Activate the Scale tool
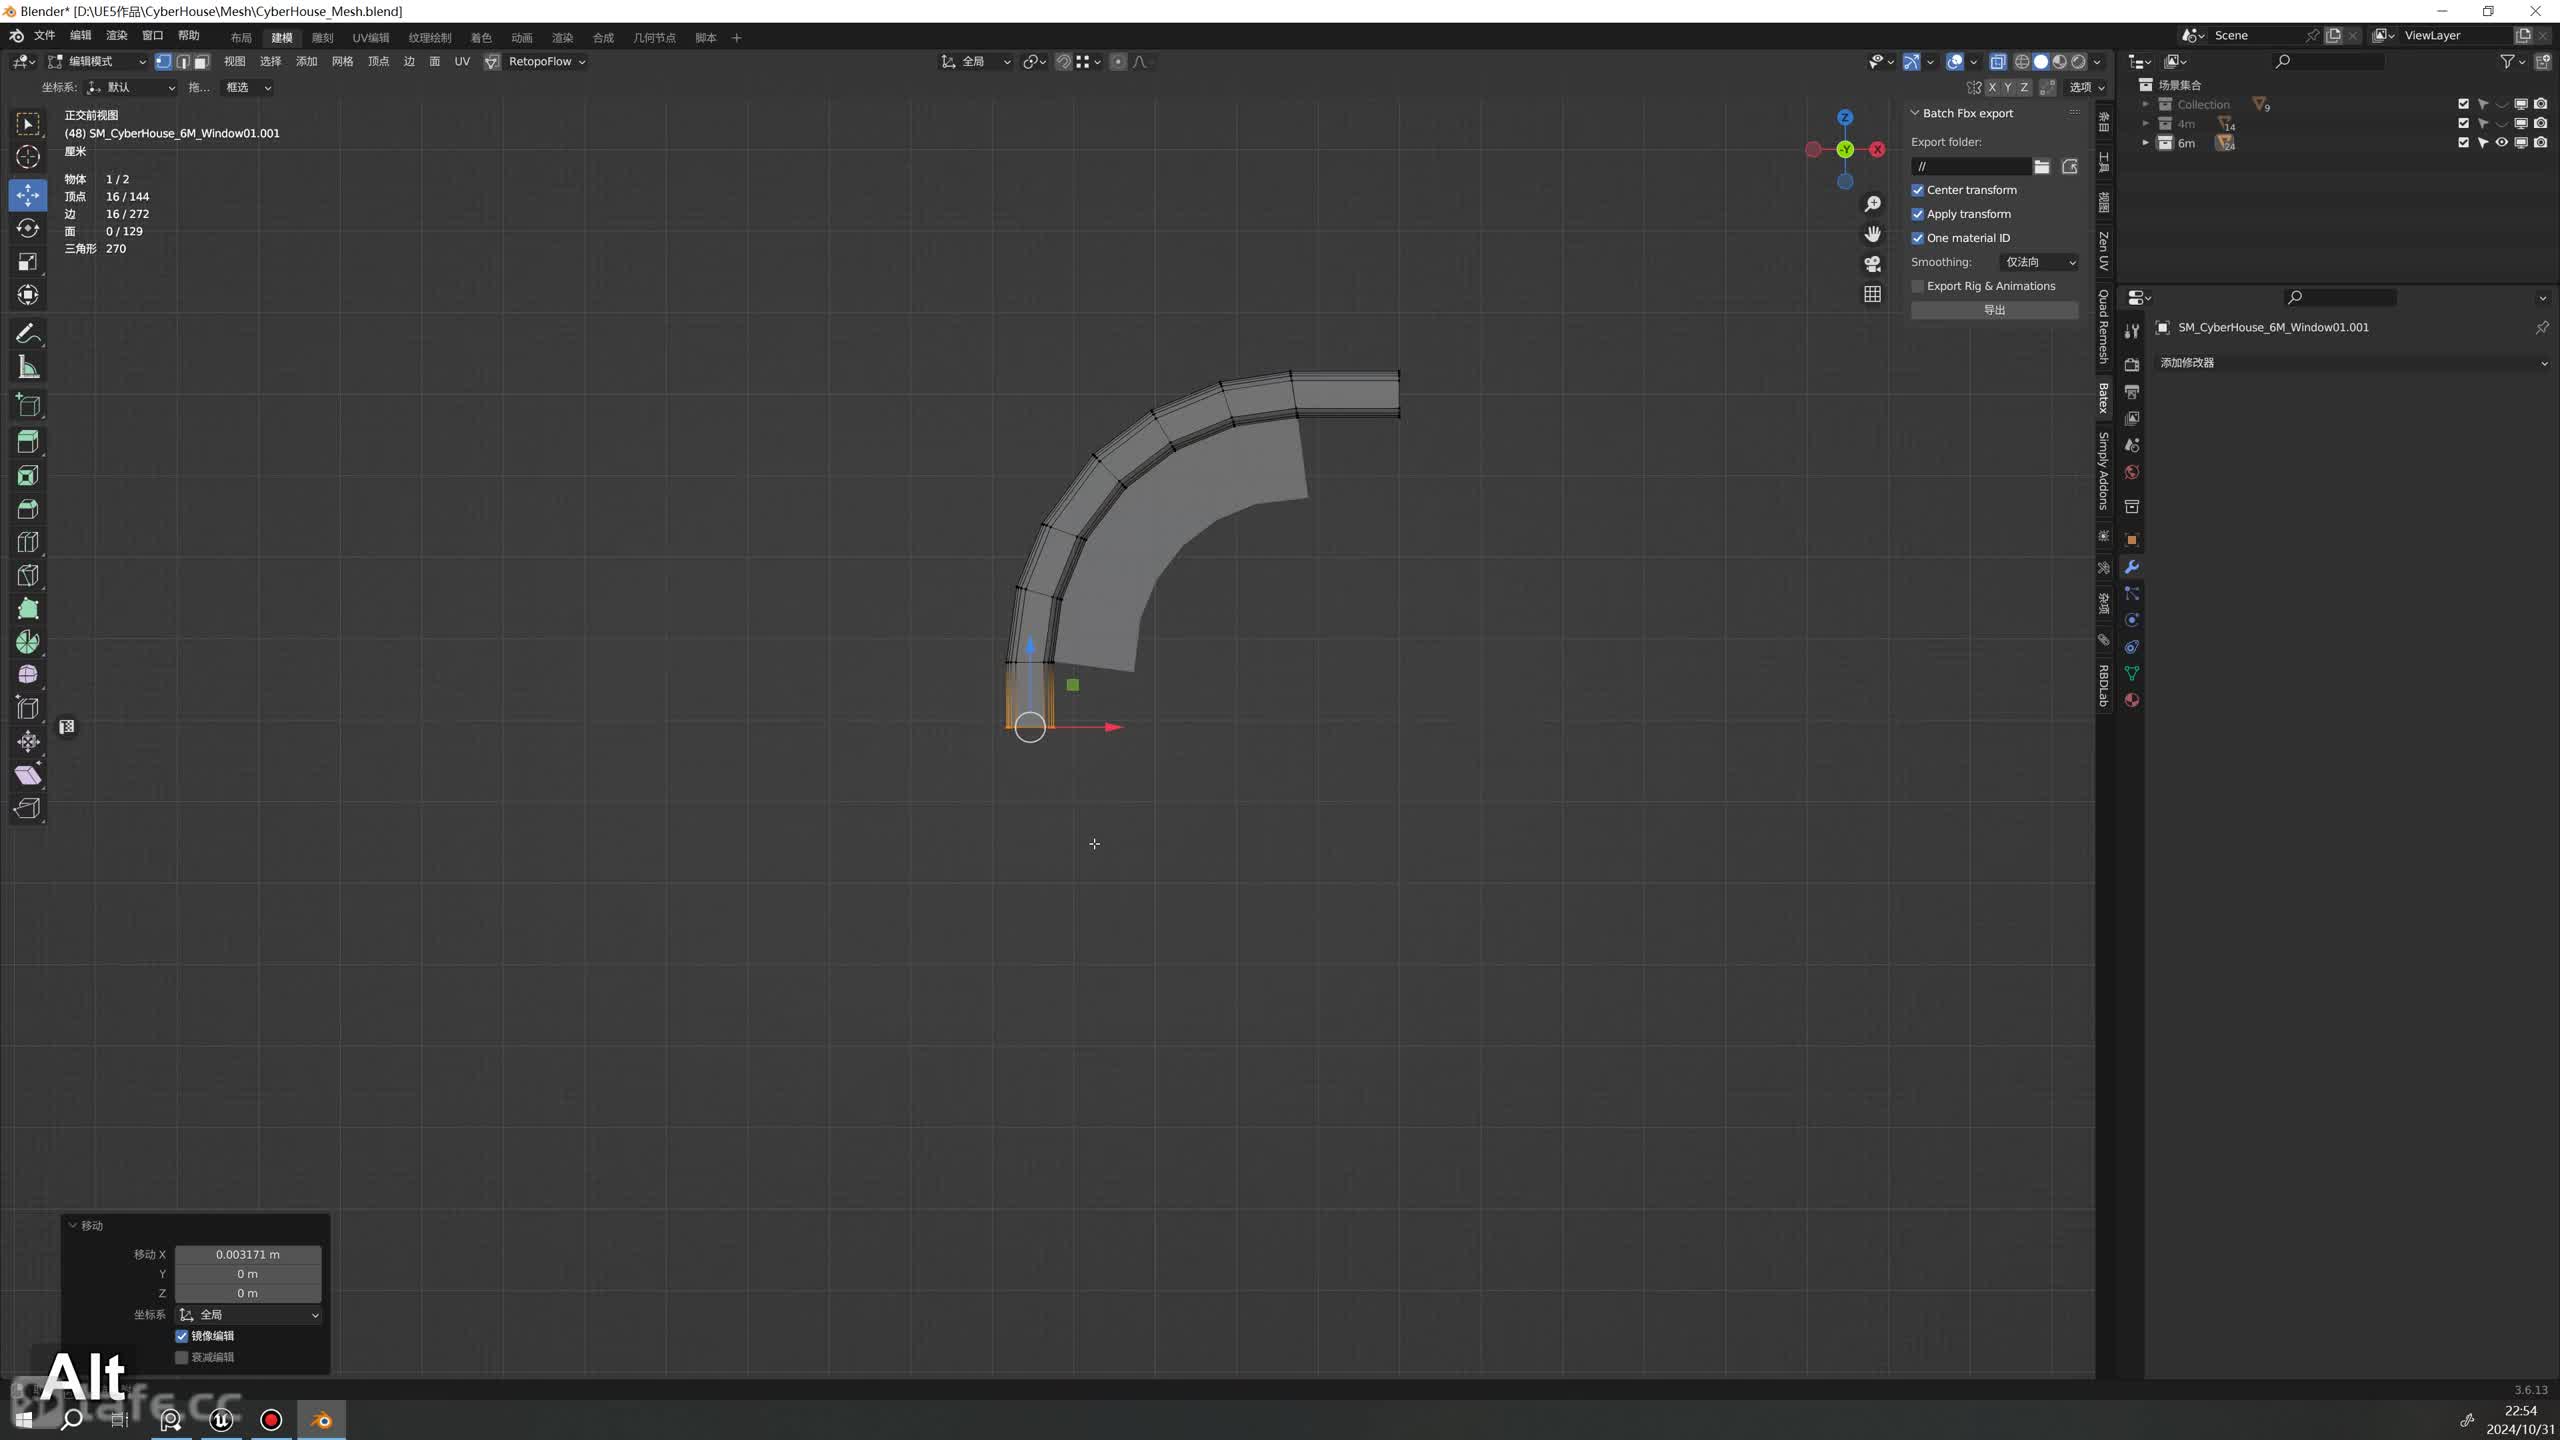 pos(28,262)
